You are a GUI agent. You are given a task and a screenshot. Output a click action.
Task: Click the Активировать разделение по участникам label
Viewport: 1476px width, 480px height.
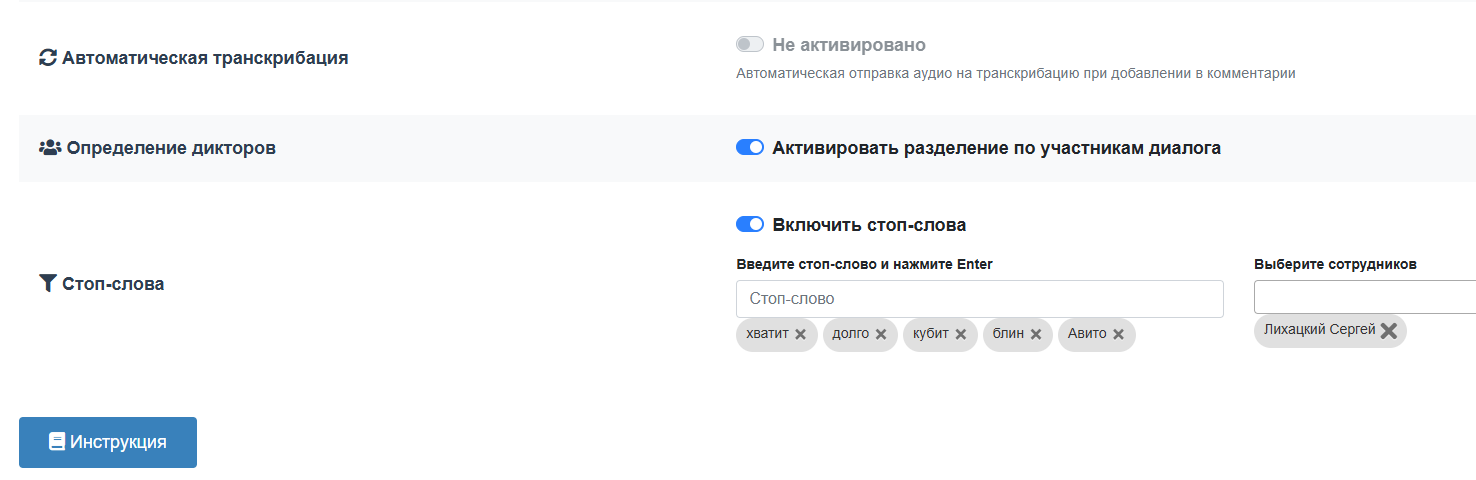tap(996, 148)
